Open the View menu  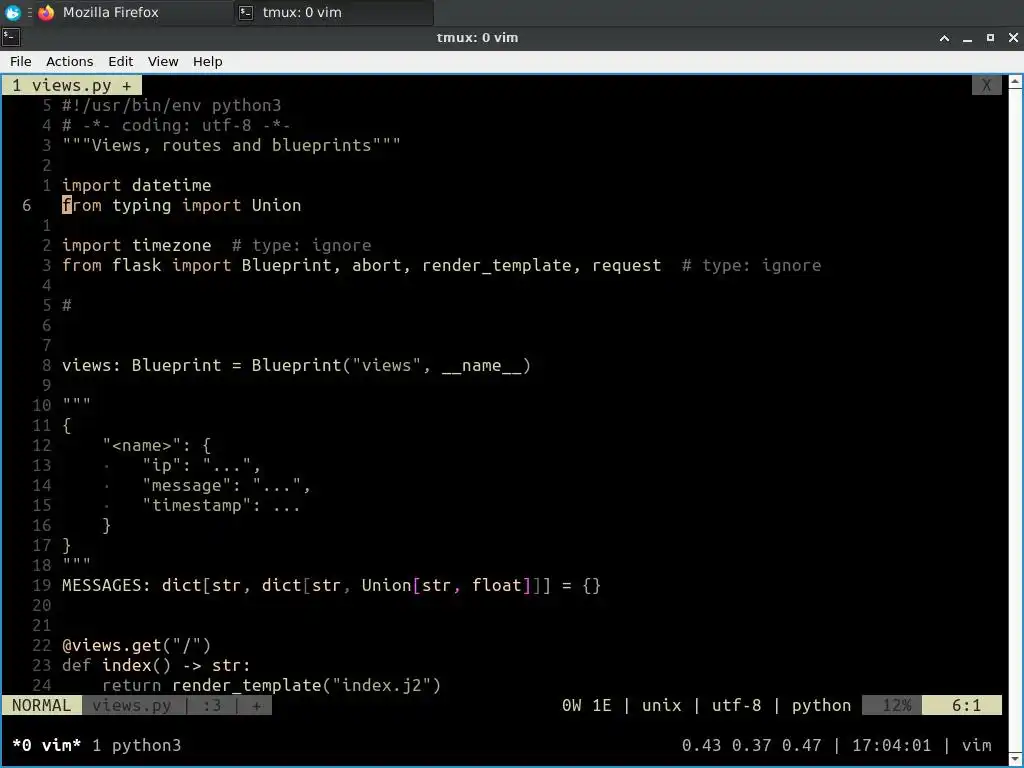[163, 61]
